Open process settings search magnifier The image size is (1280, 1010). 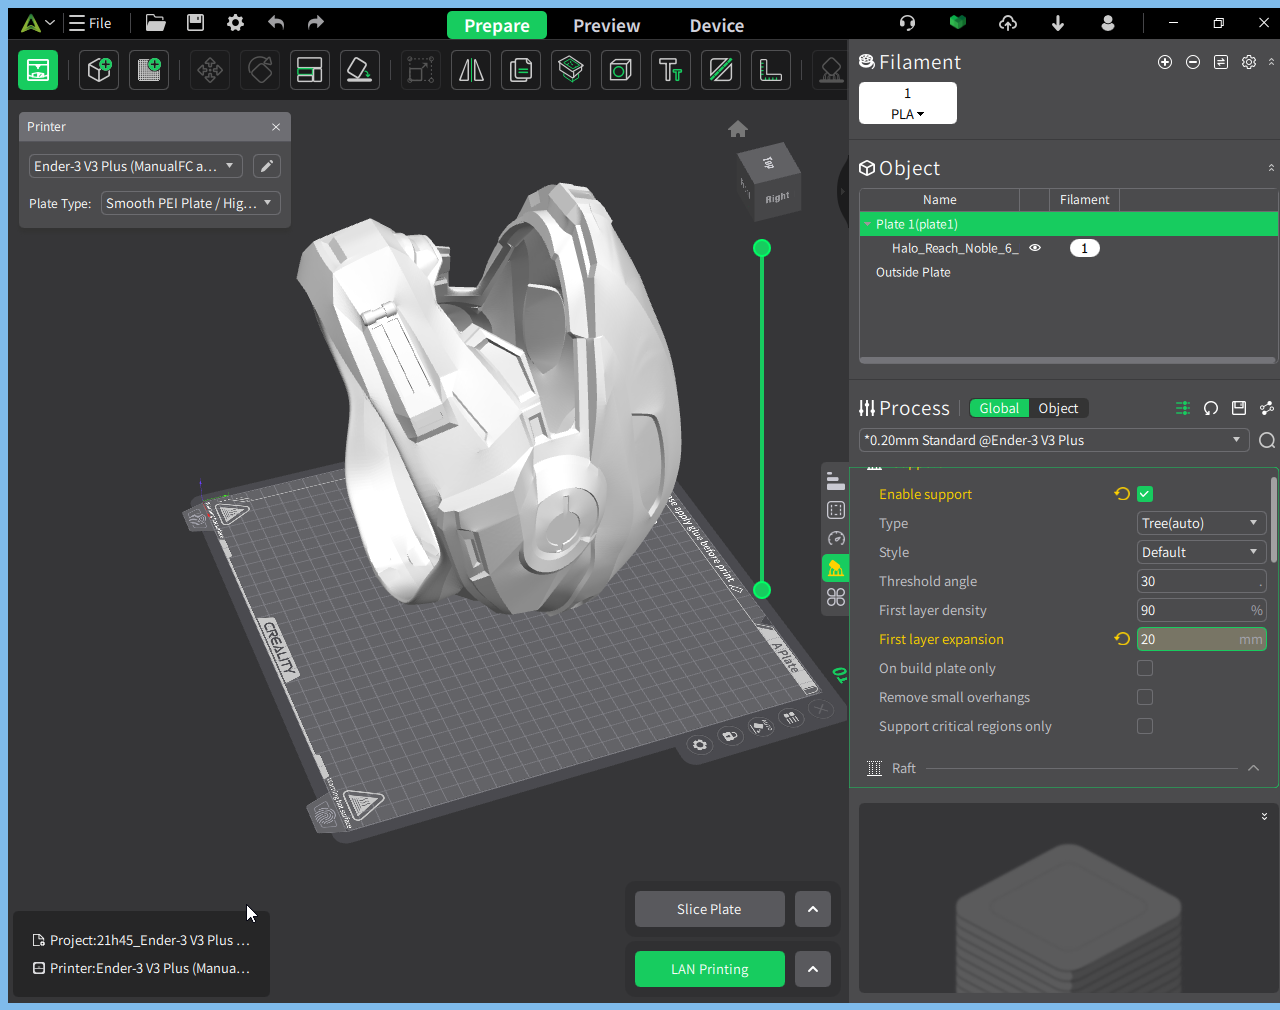click(1266, 441)
